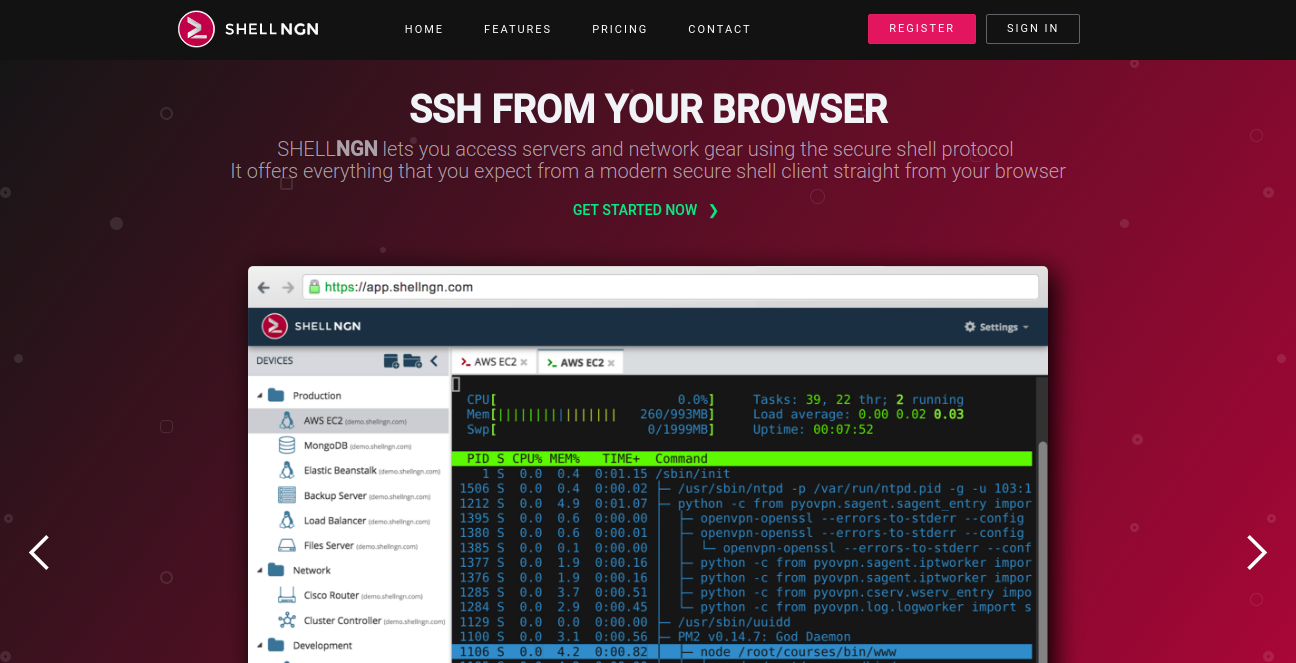The width and height of the screenshot is (1296, 663).
Task: Click the green PID column header row
Action: pyautogui.click(x=741, y=459)
